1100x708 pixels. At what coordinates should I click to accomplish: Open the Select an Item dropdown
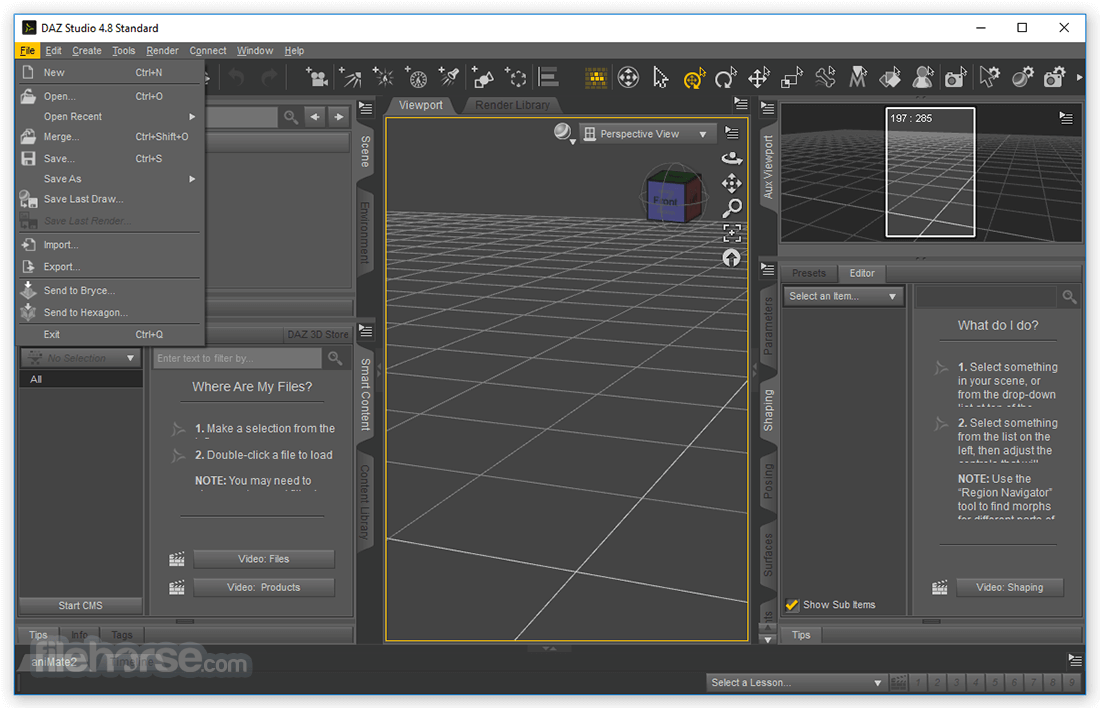[x=843, y=296]
